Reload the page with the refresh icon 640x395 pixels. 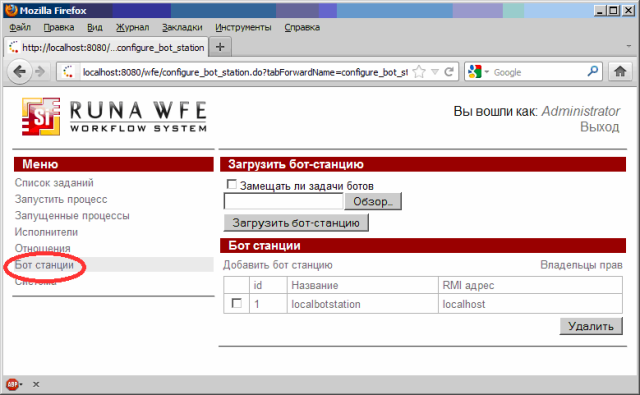(x=449, y=72)
